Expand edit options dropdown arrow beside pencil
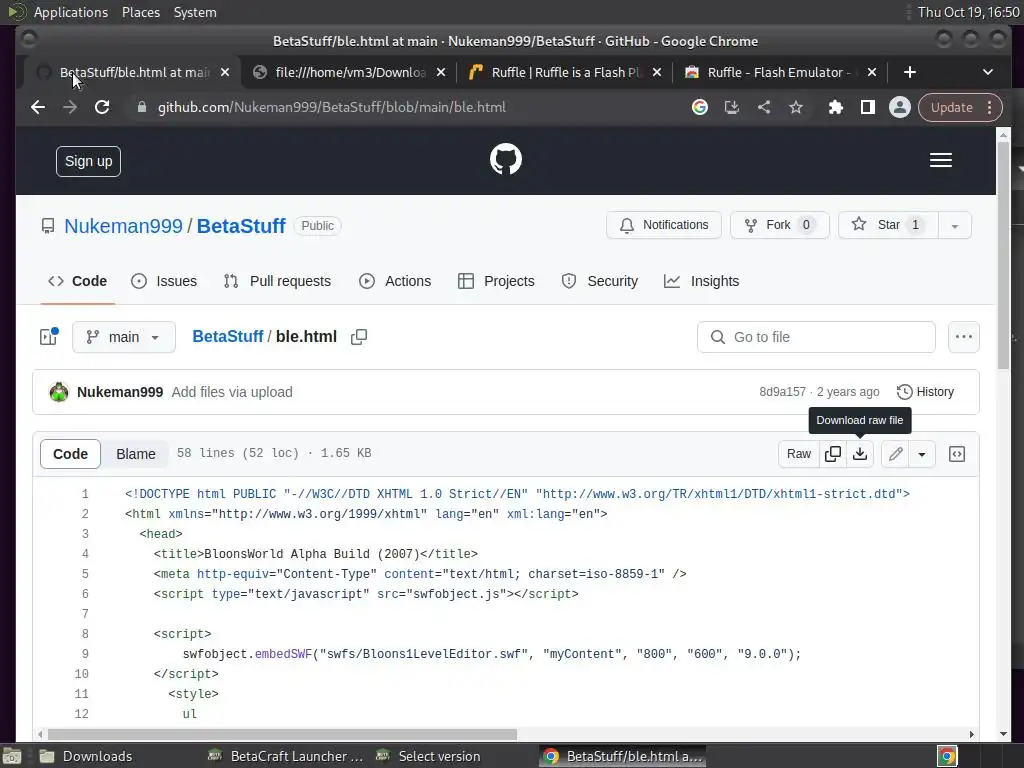 921,454
